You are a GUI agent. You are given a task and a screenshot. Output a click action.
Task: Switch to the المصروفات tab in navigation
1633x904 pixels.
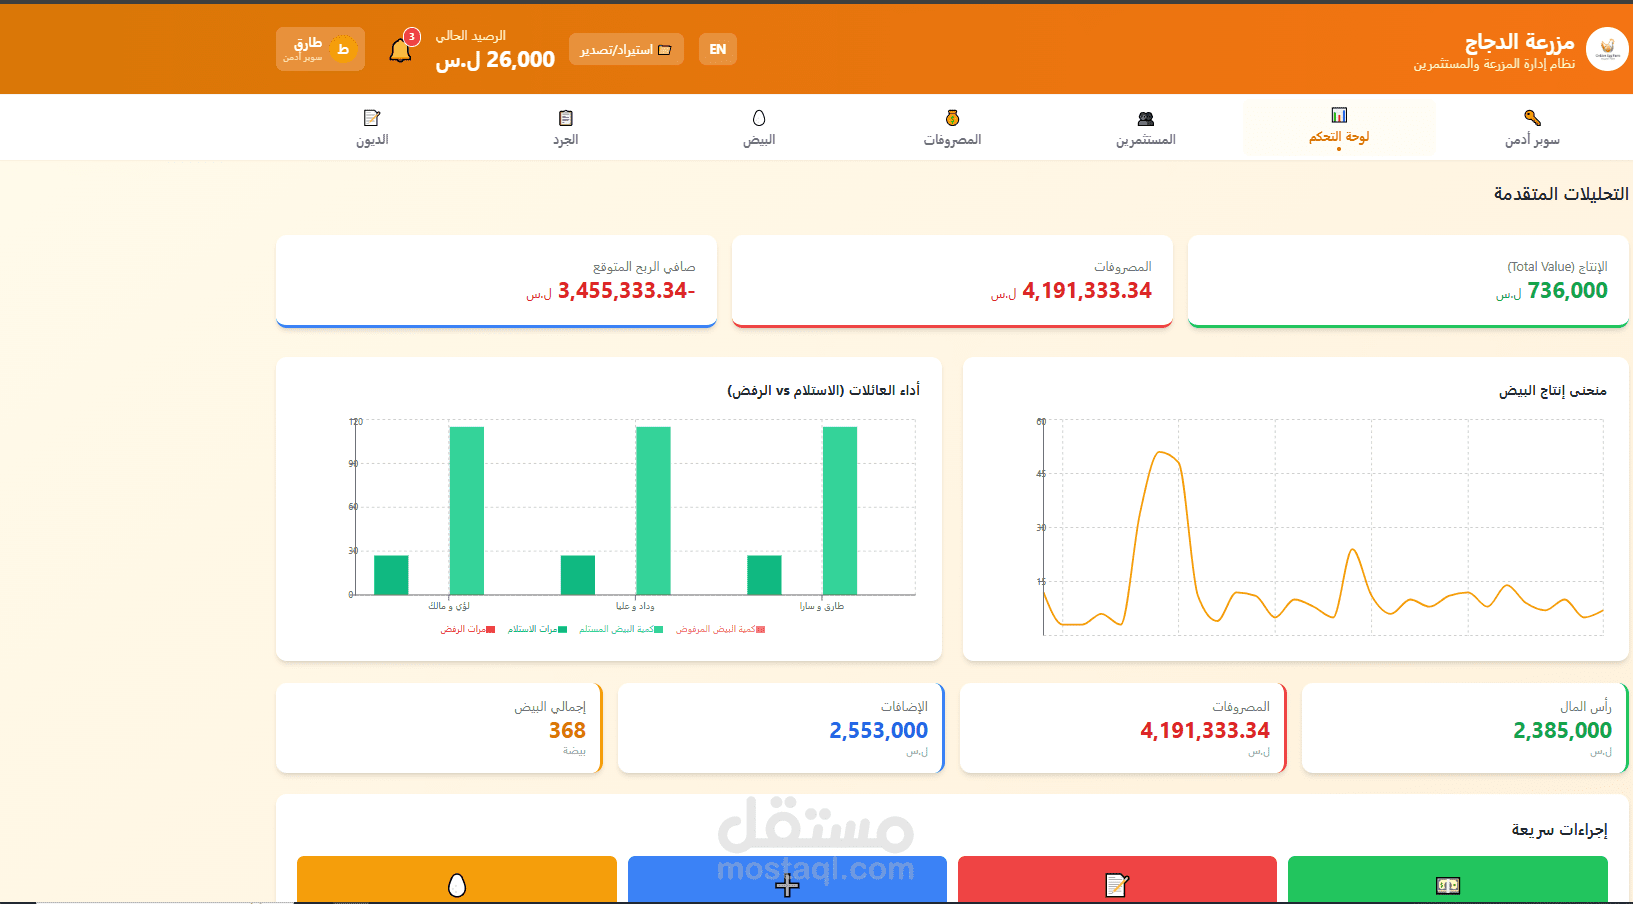click(x=952, y=127)
